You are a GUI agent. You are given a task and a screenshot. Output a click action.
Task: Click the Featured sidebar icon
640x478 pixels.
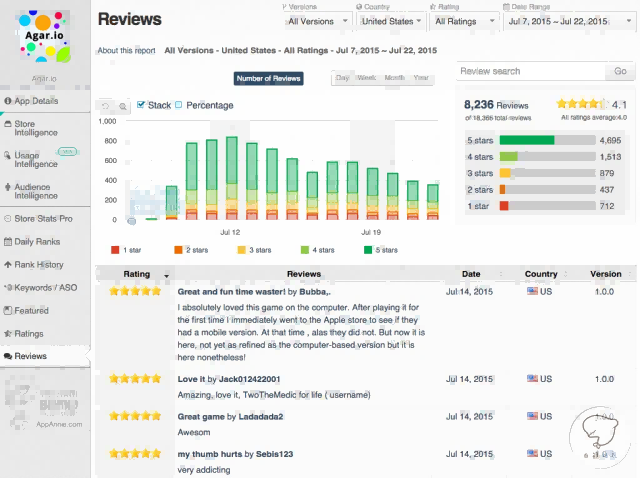[x=7, y=310]
